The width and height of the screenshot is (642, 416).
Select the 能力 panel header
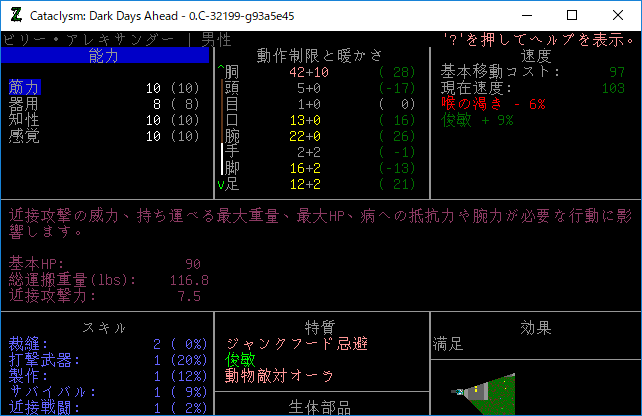pos(104,56)
